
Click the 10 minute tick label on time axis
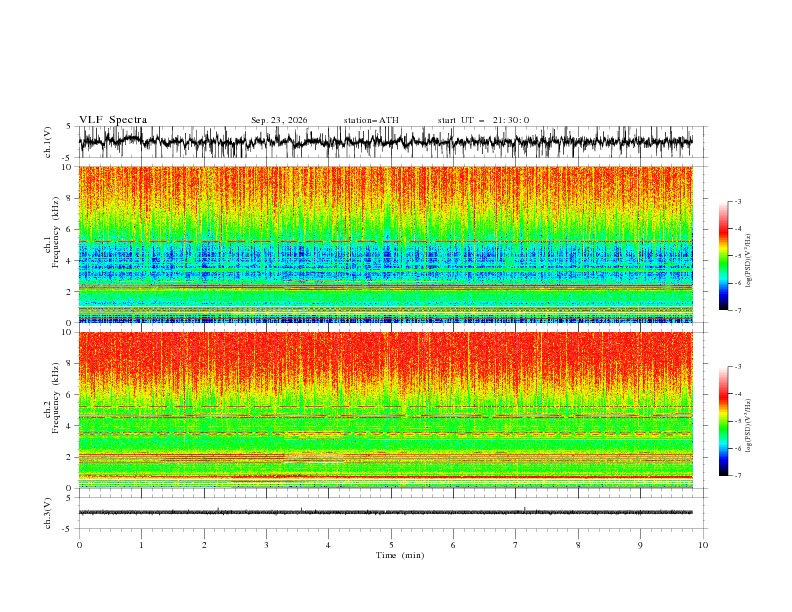703,545
